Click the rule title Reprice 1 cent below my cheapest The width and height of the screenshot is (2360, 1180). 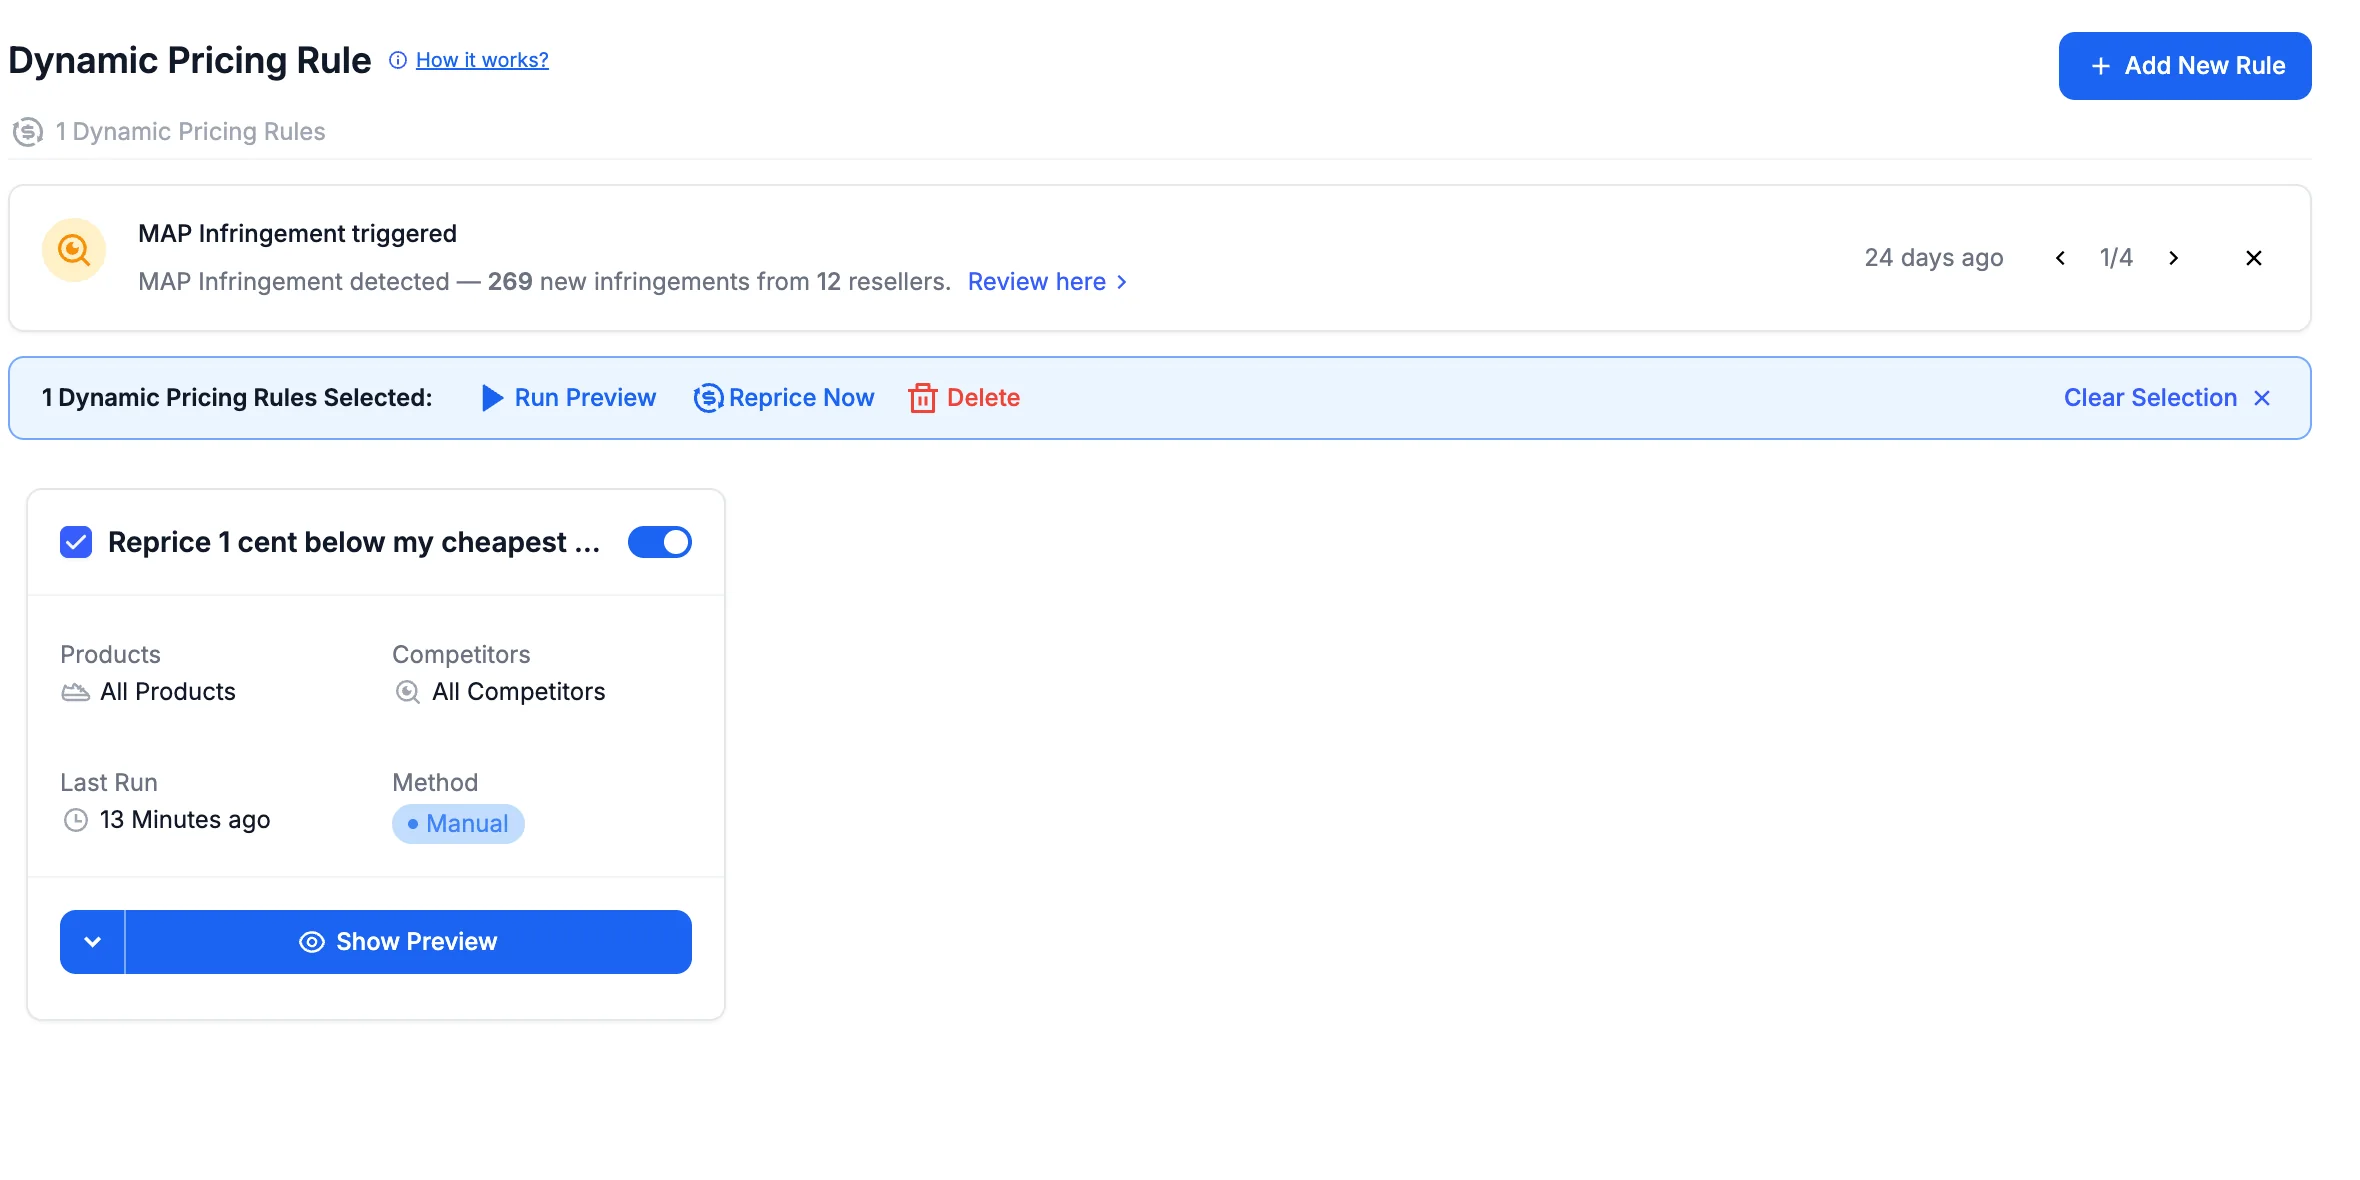(x=354, y=542)
